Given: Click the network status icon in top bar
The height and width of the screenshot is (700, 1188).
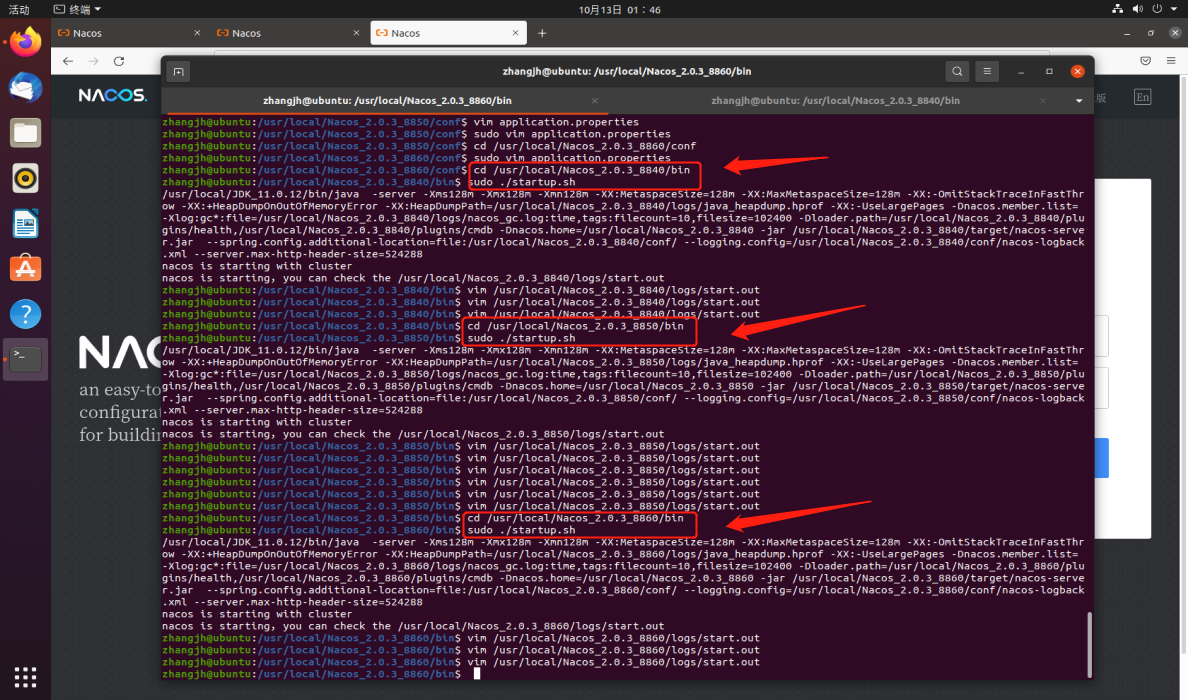Looking at the screenshot, I should [1118, 9].
